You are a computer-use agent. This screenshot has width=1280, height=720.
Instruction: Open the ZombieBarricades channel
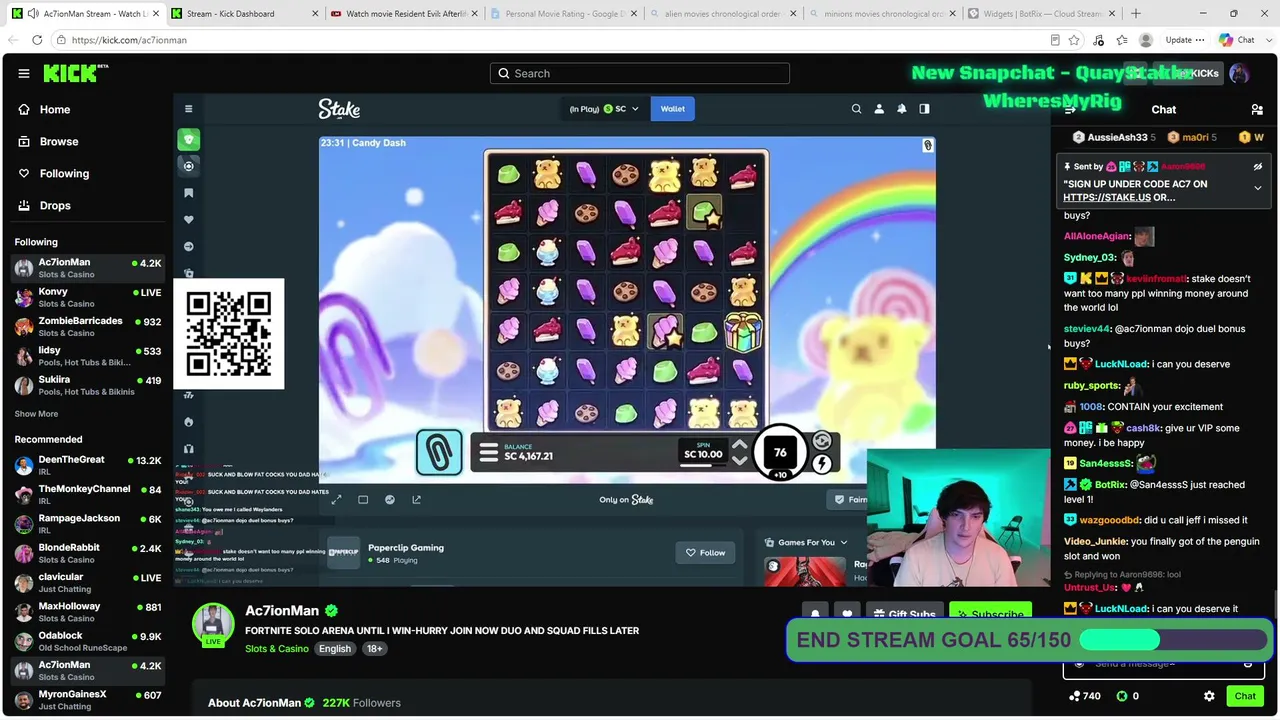87,326
